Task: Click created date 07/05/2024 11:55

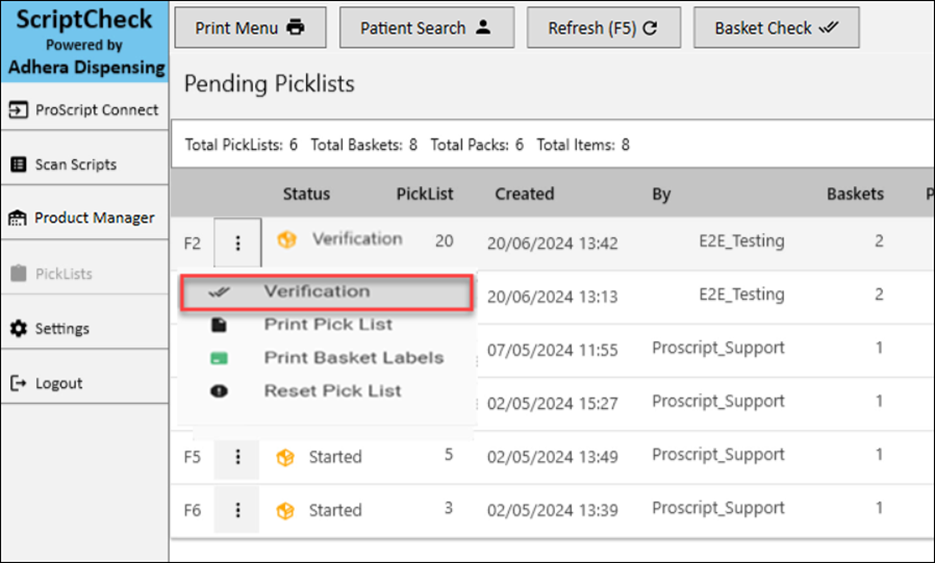Action: point(552,350)
